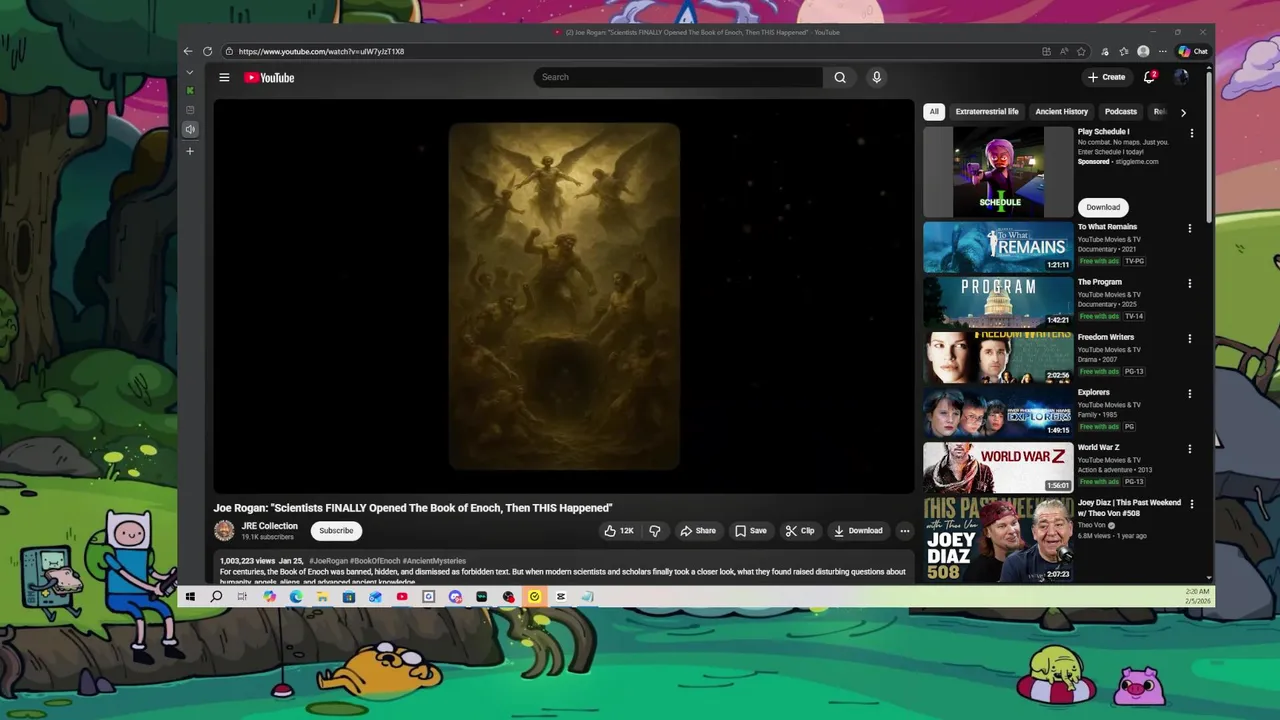Open options menu for Freedom Writers

click(x=1190, y=338)
